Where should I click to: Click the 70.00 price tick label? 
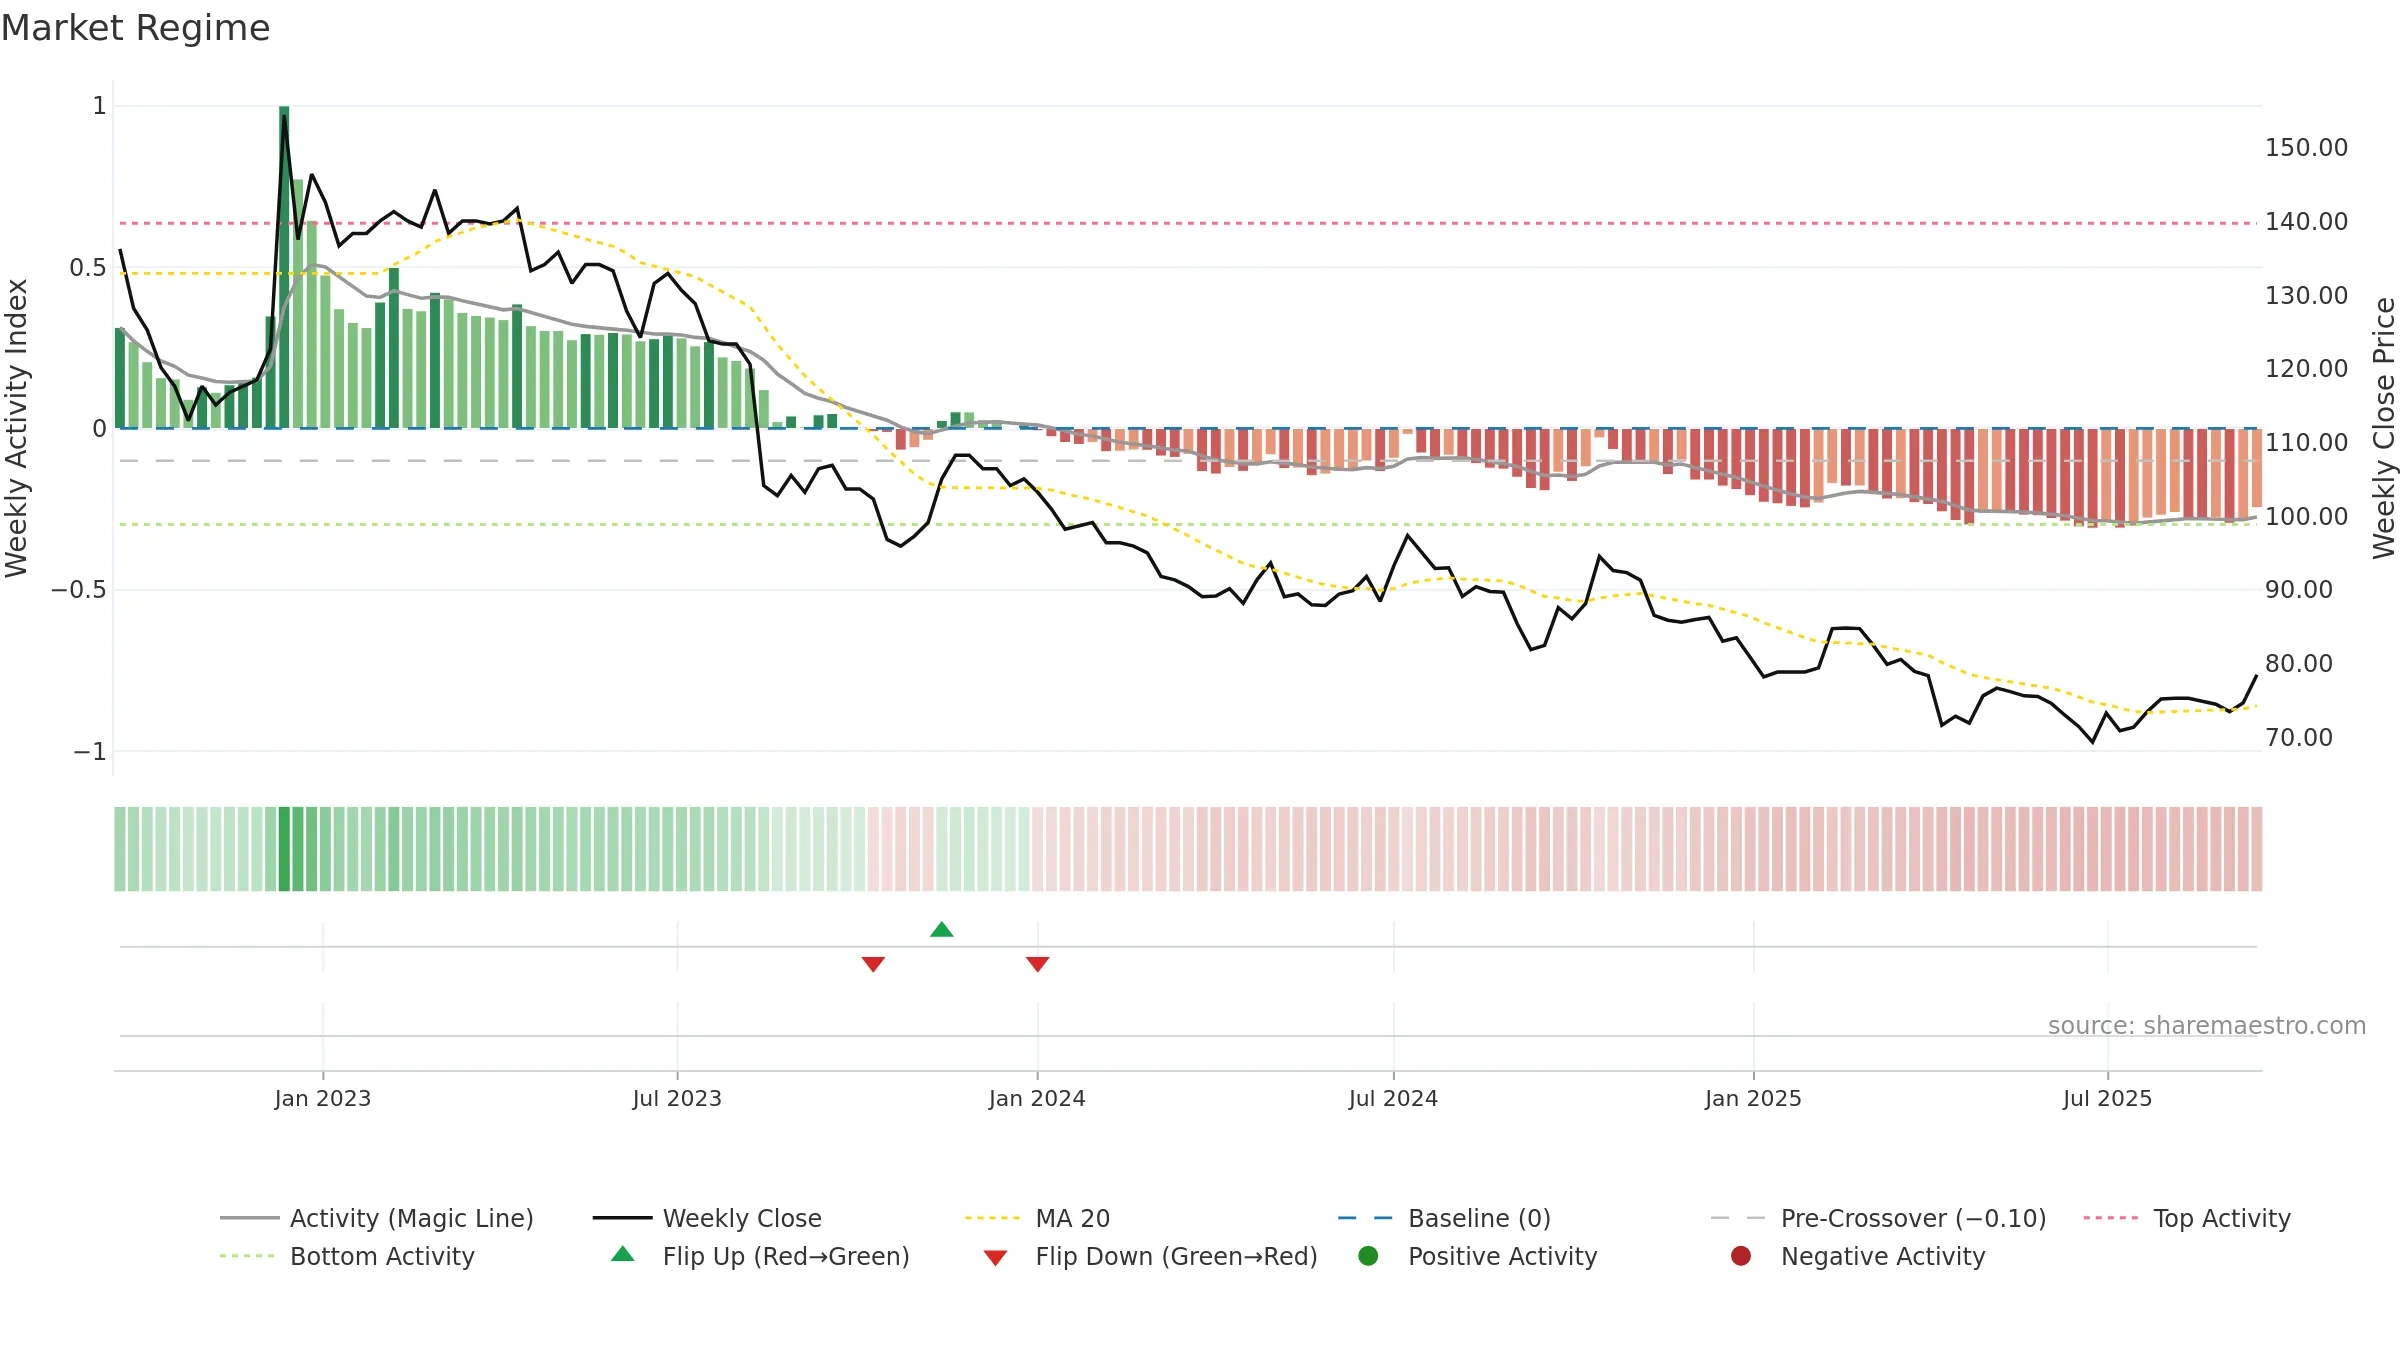(x=2299, y=737)
